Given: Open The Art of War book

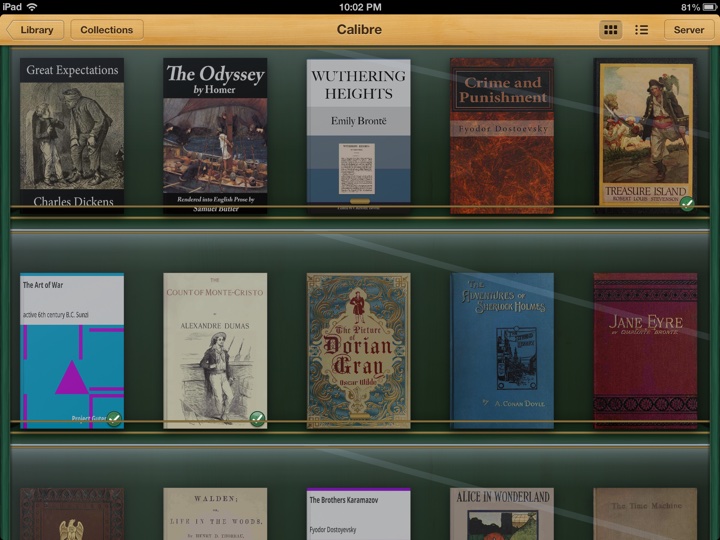Looking at the screenshot, I should click(x=72, y=351).
